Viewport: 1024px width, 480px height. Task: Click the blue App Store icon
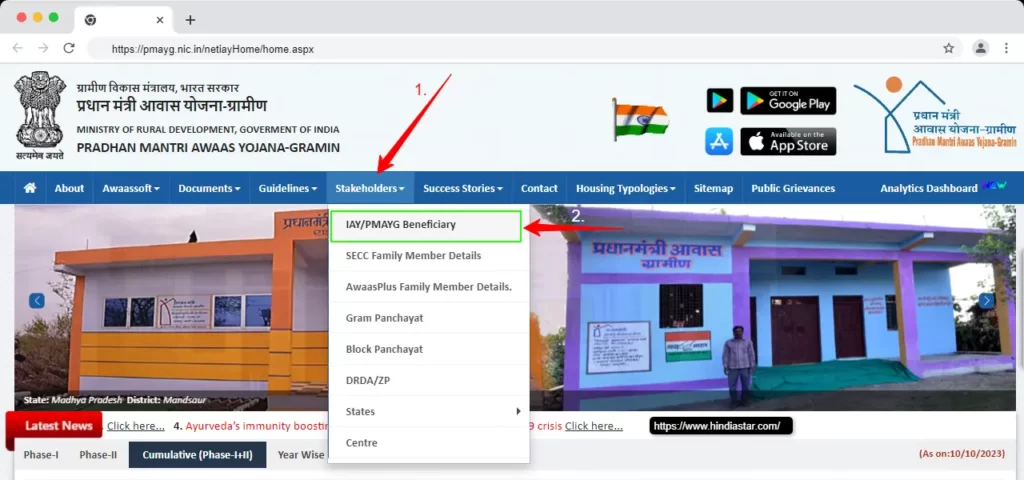[719, 141]
